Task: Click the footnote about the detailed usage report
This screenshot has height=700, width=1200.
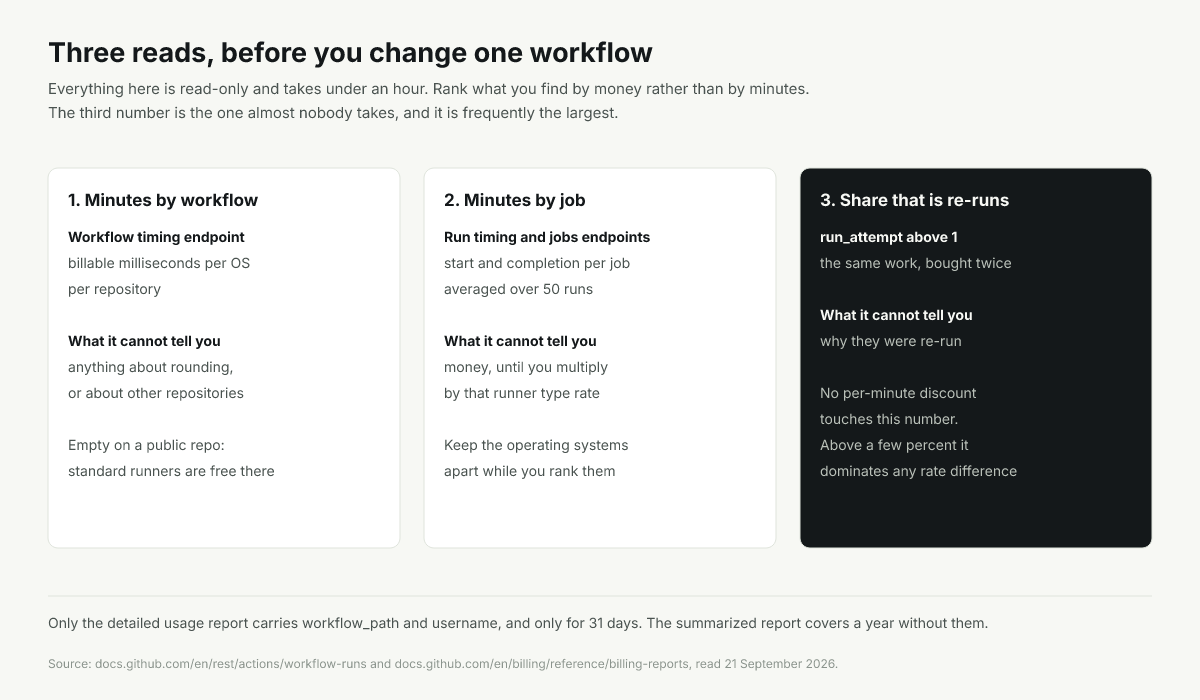Action: pos(518,623)
